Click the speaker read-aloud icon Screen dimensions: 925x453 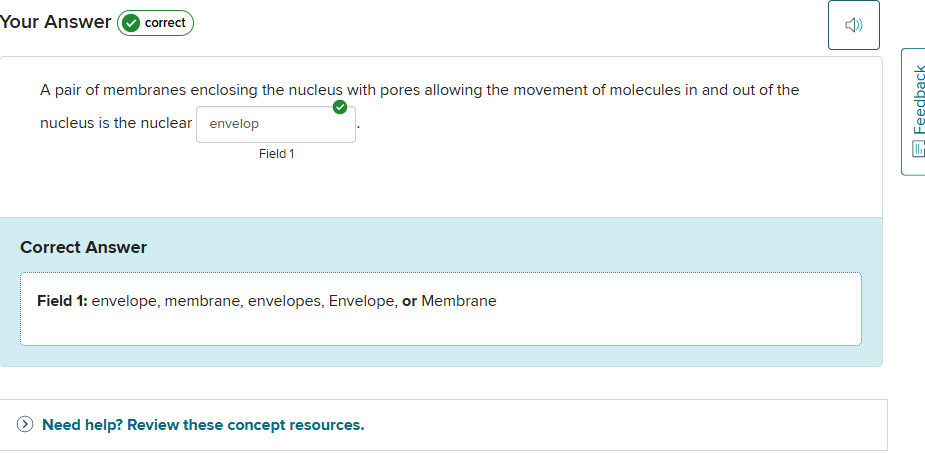coord(853,25)
